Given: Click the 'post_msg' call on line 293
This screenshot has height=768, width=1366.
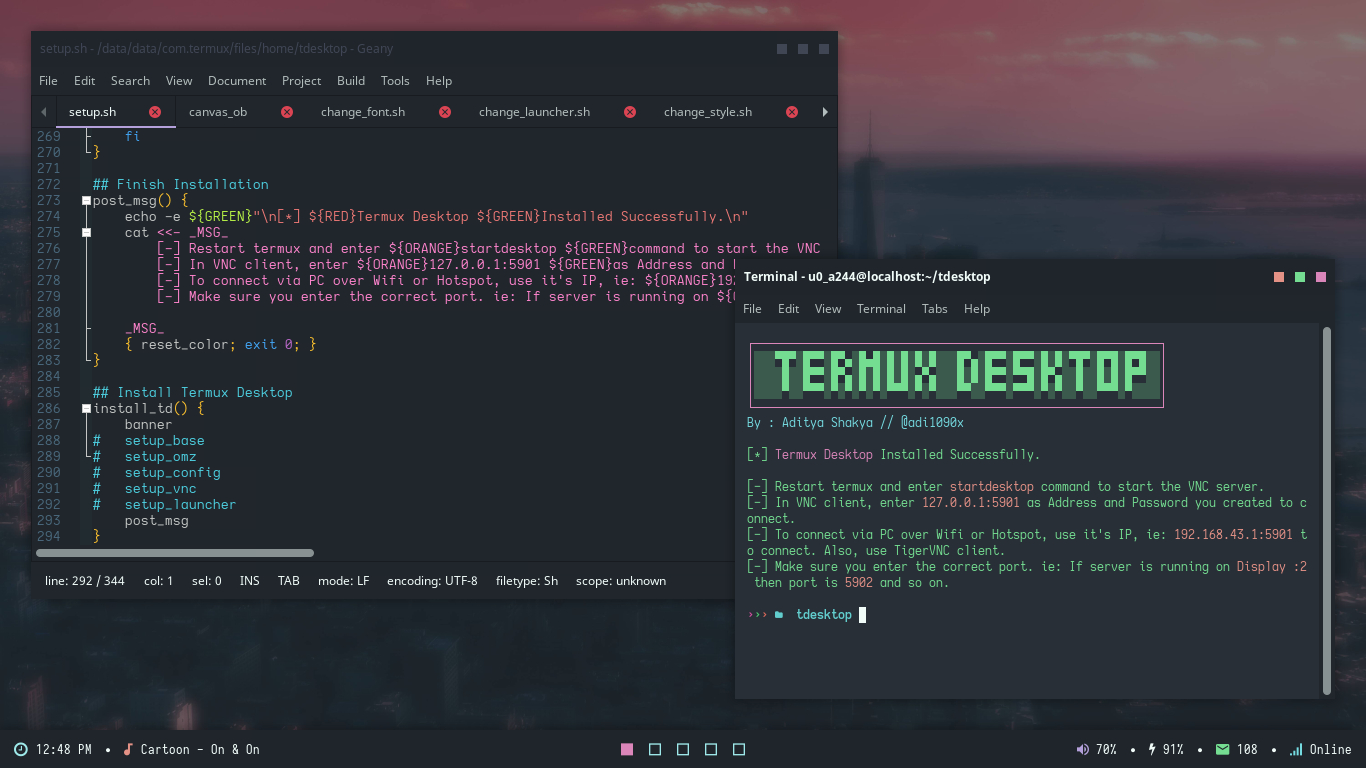Looking at the screenshot, I should 157,520.
